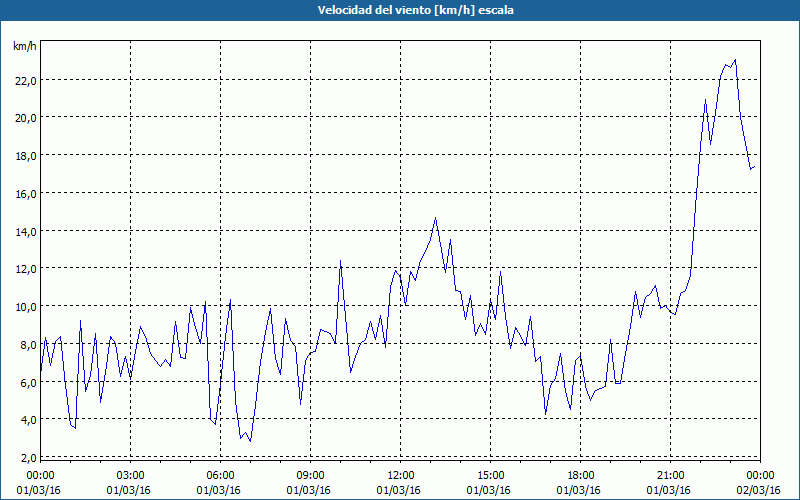Click the '01/03/16' date under '09:00'
Viewport: 800px width, 500px height.
(309, 490)
